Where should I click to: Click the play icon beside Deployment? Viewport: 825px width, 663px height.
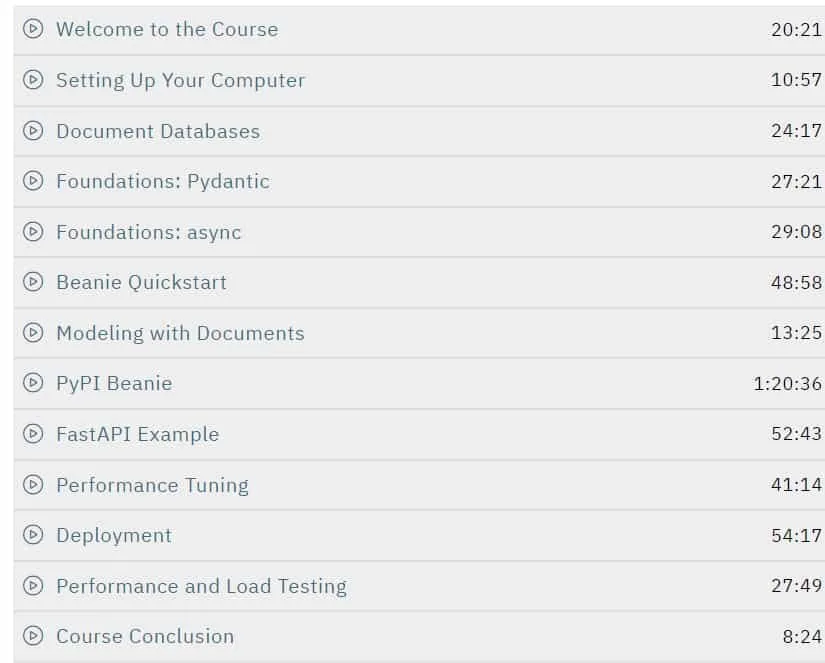pyautogui.click(x=33, y=535)
